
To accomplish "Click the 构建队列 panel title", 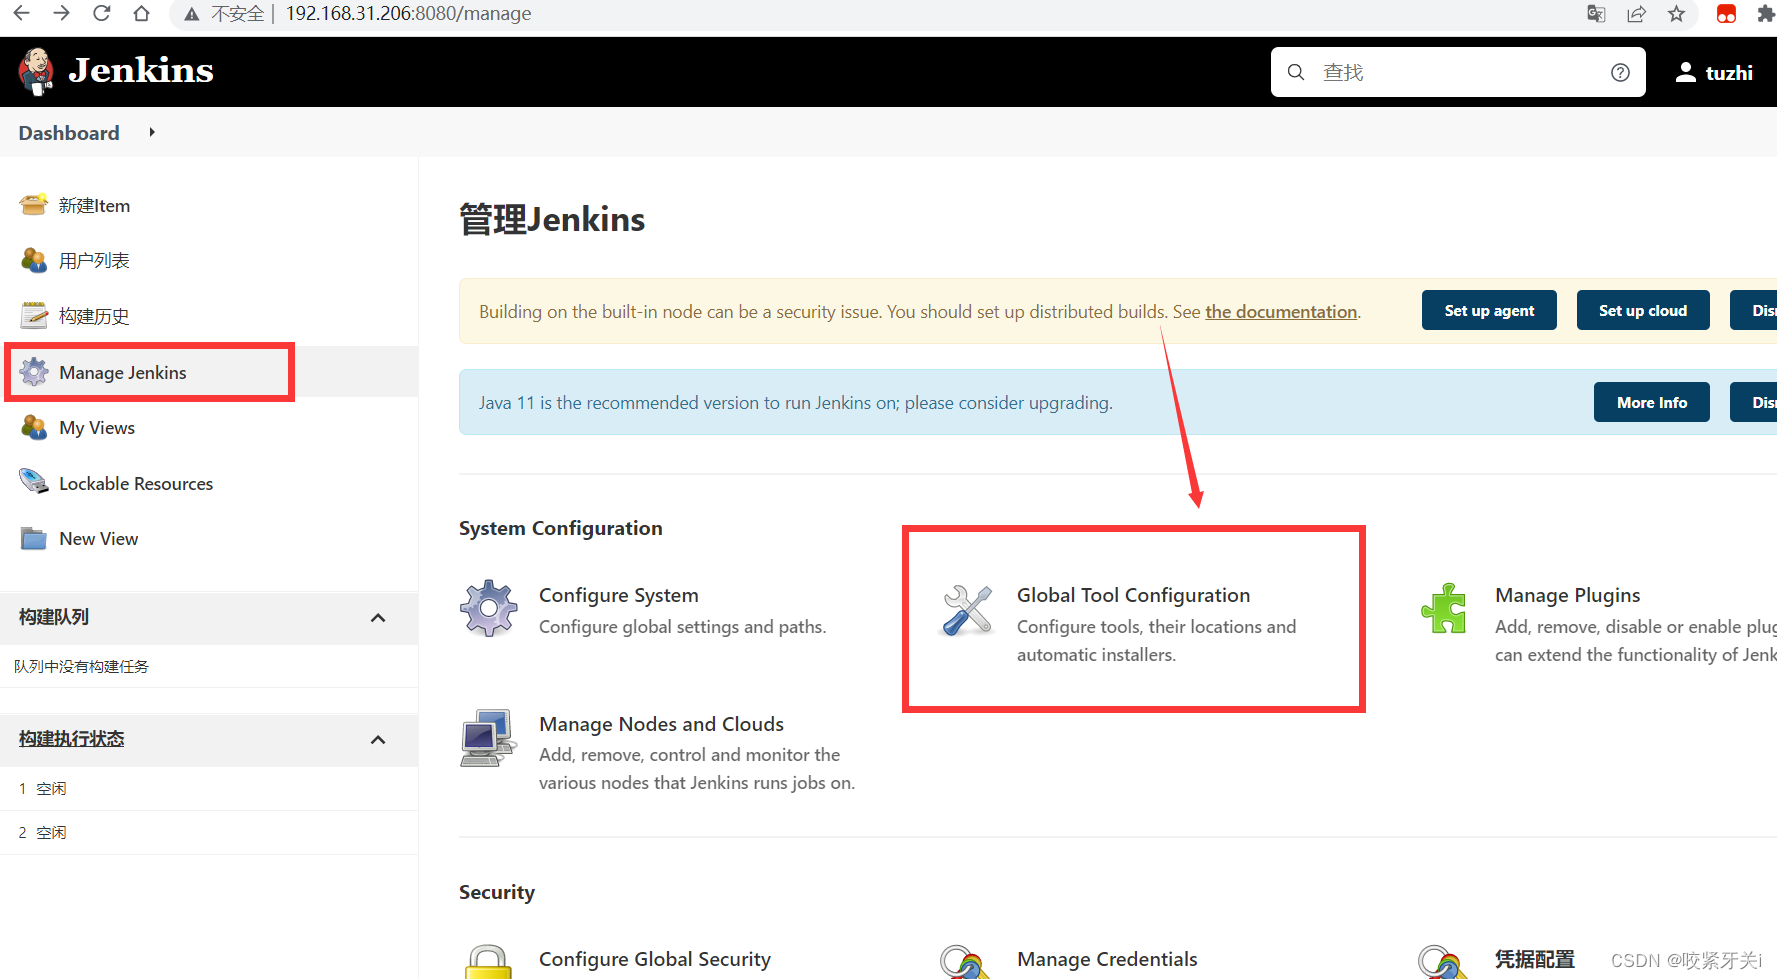I will 54,617.
